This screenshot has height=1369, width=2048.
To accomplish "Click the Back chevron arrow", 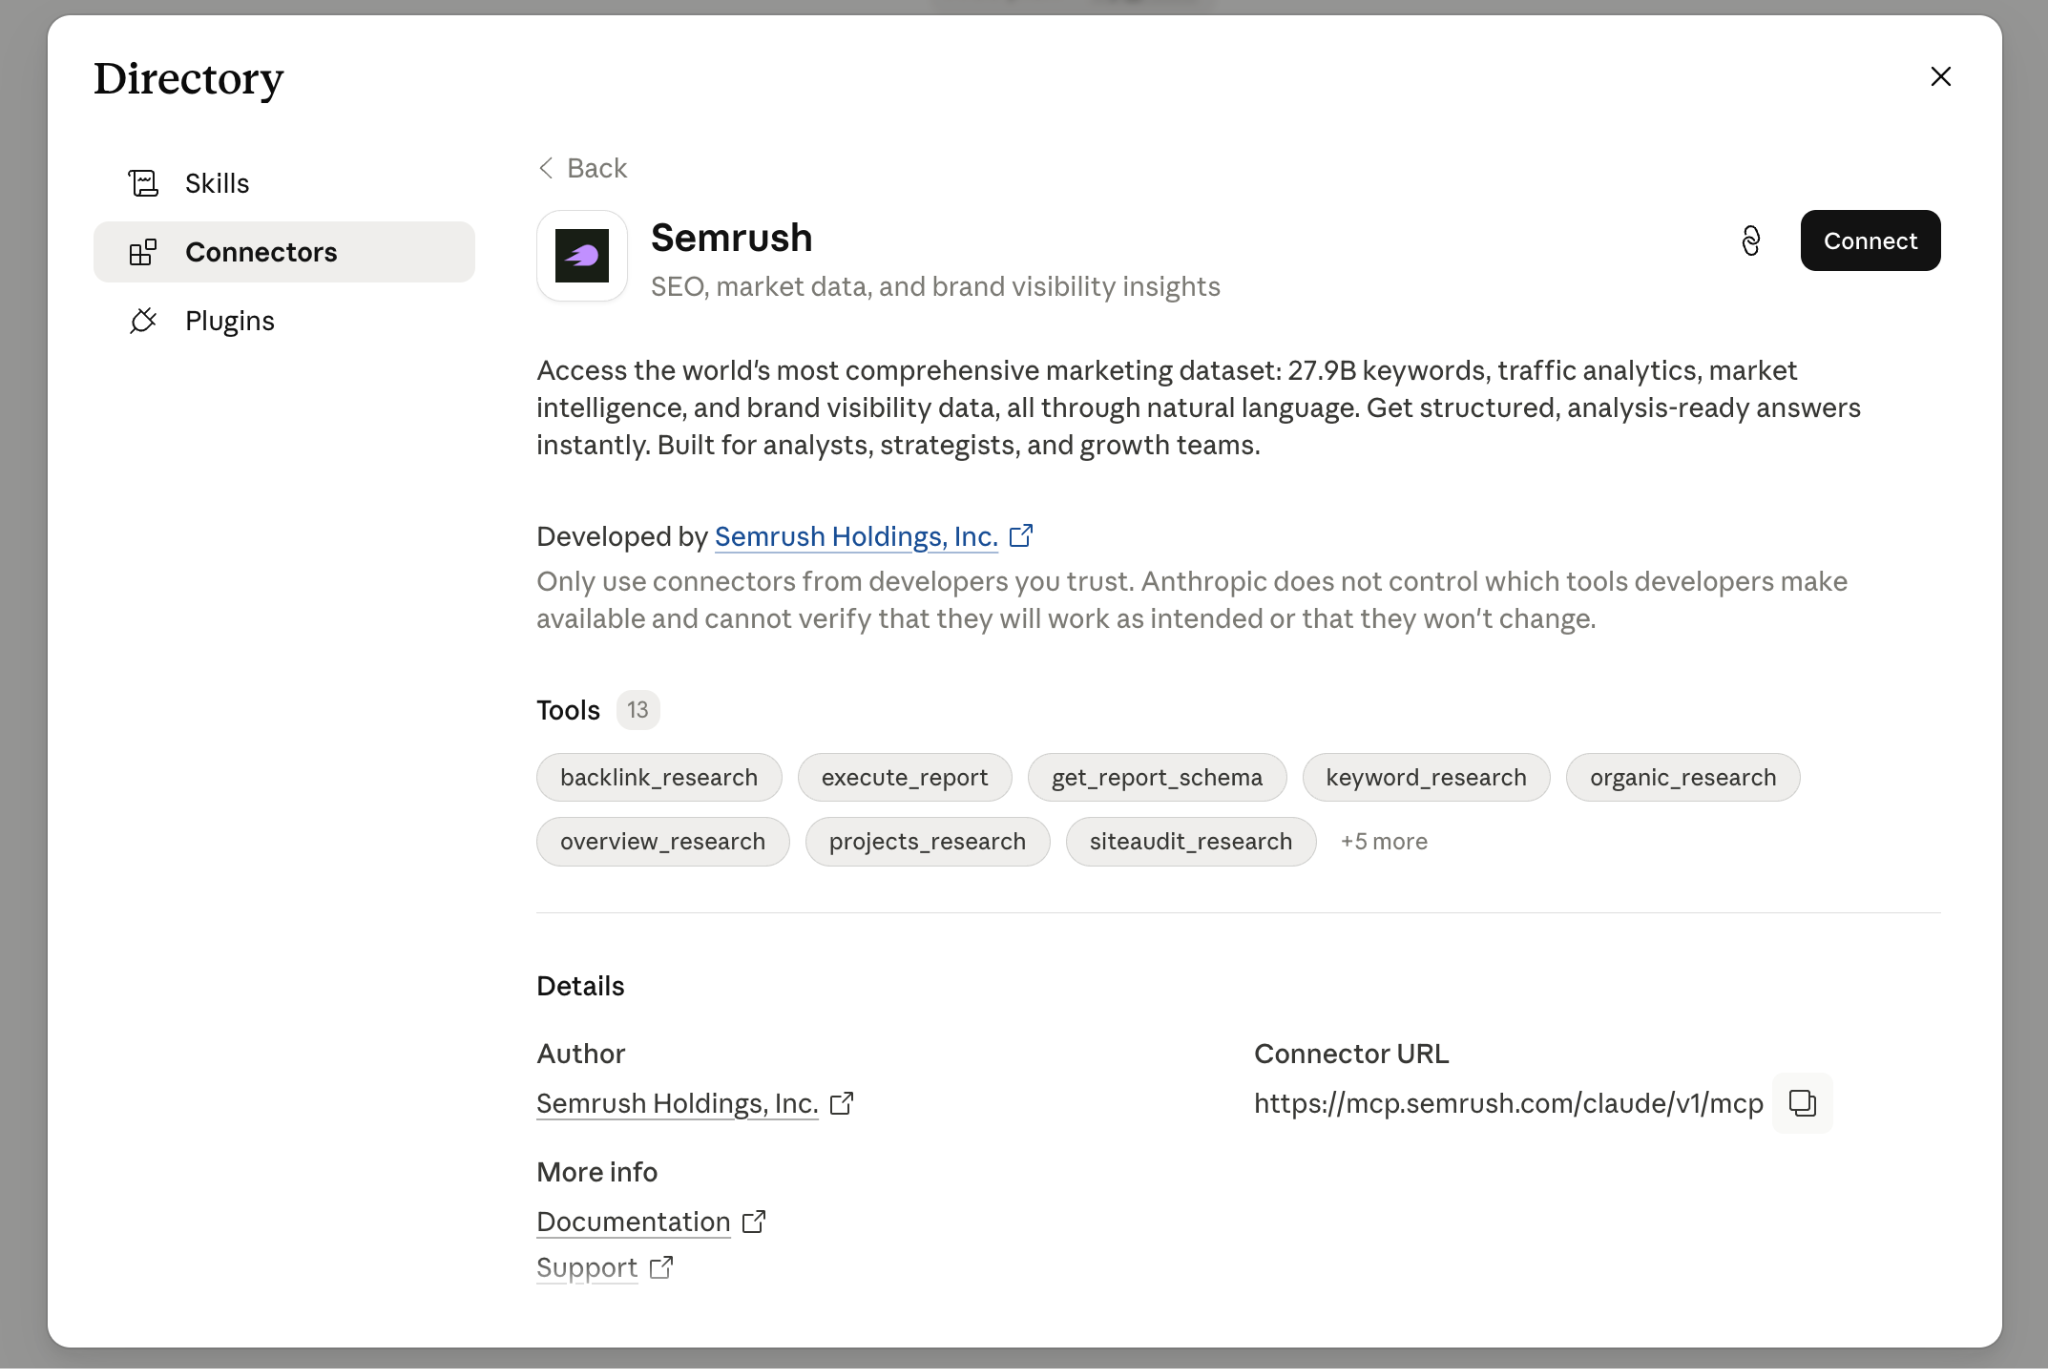I will click(546, 168).
